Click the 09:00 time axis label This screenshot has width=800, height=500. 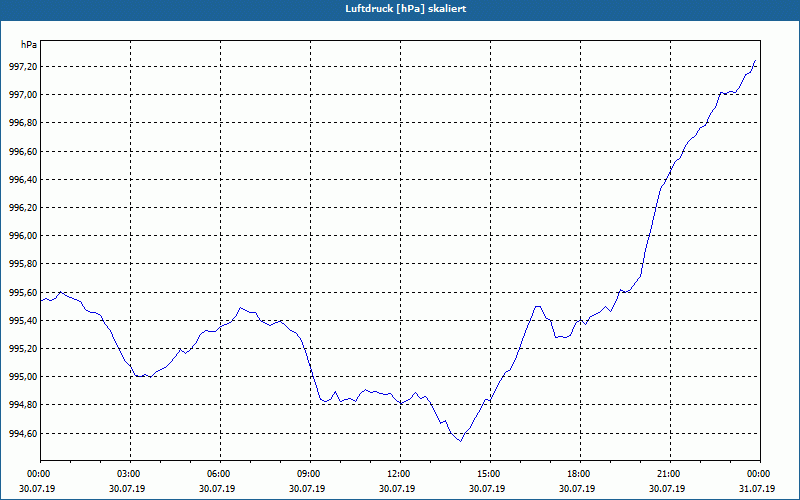(x=310, y=474)
